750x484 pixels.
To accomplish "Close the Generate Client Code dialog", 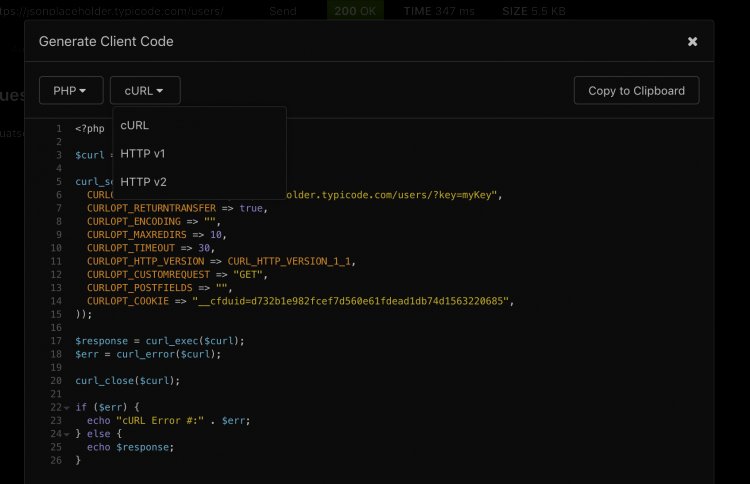I will point(692,42).
